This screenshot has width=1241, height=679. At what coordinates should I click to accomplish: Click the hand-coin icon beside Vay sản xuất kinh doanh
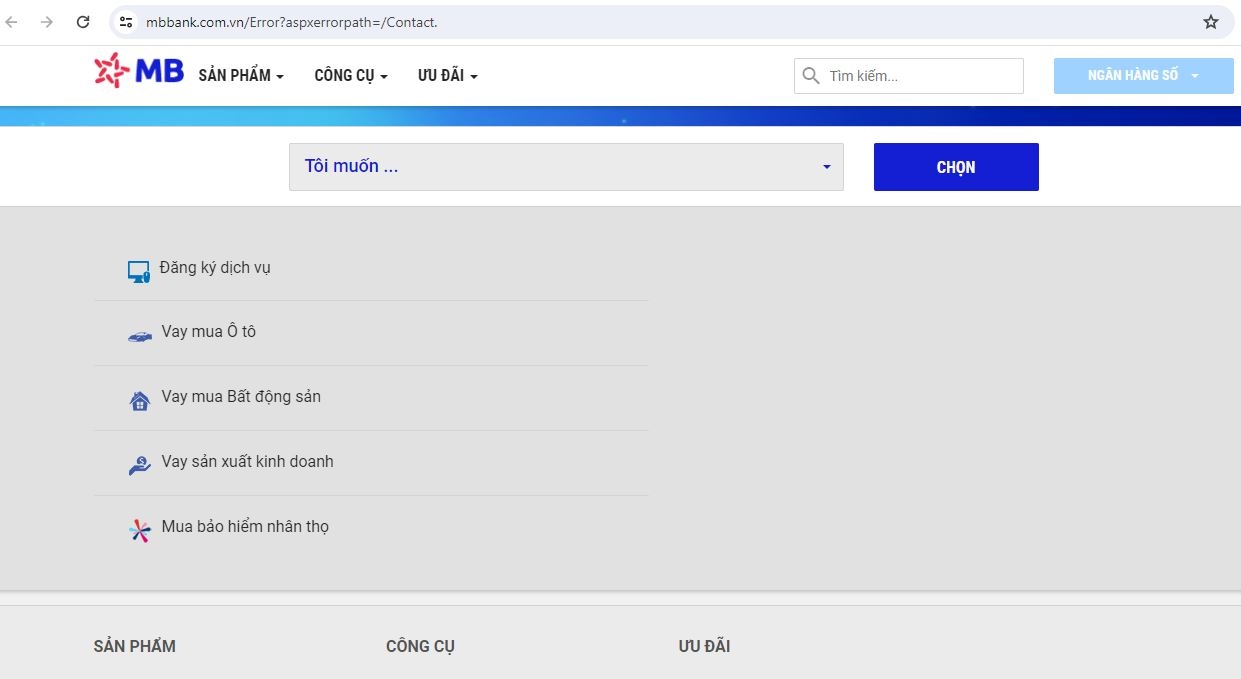click(x=140, y=465)
